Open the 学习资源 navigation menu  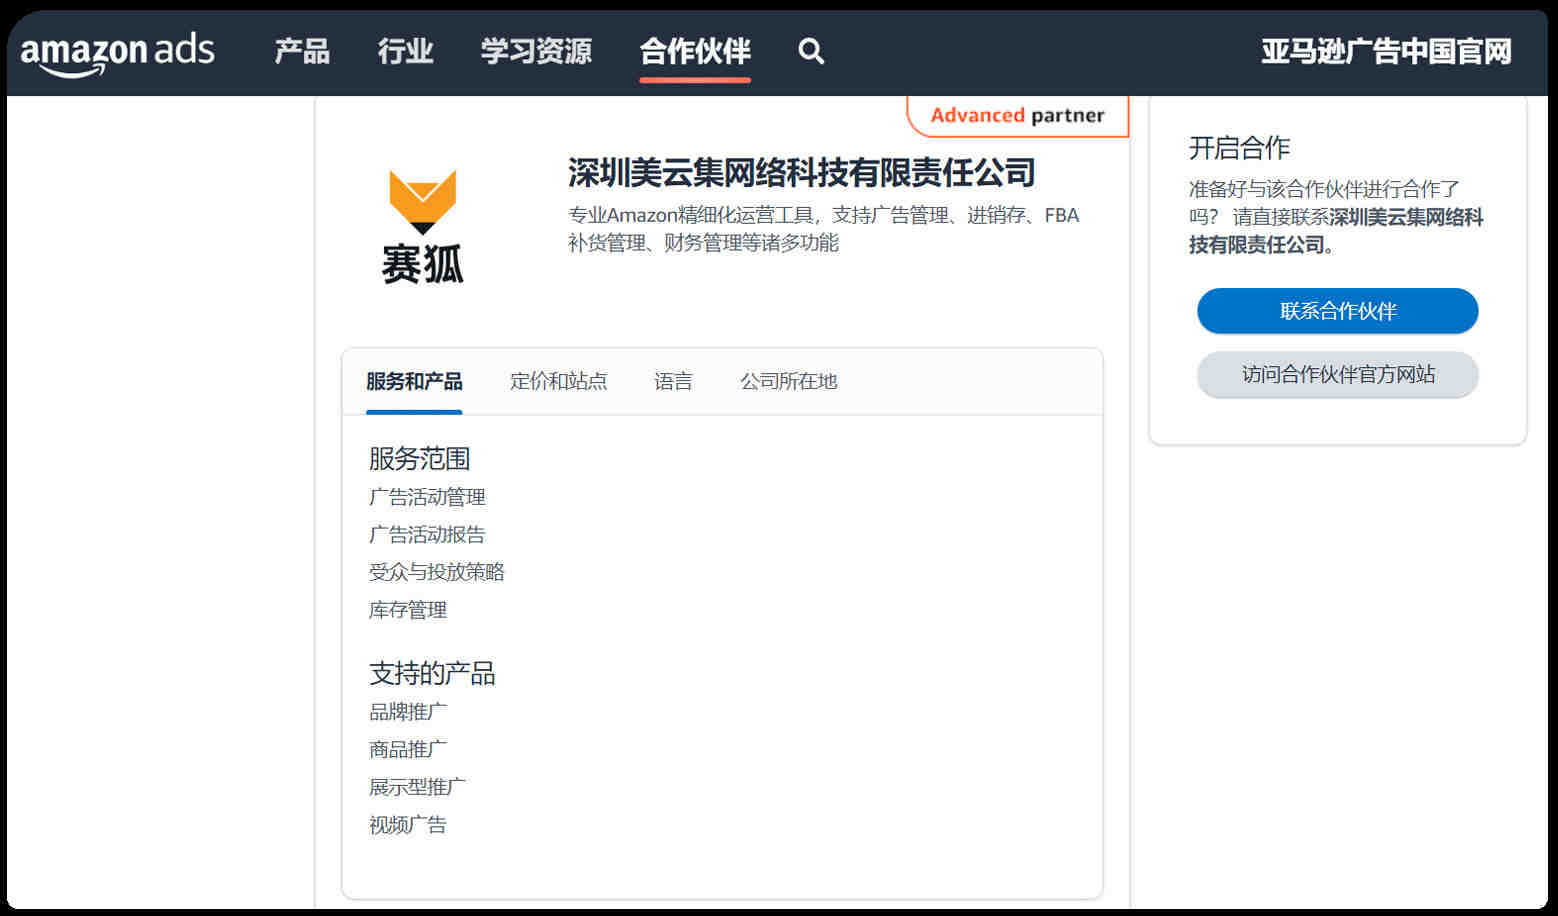click(536, 51)
